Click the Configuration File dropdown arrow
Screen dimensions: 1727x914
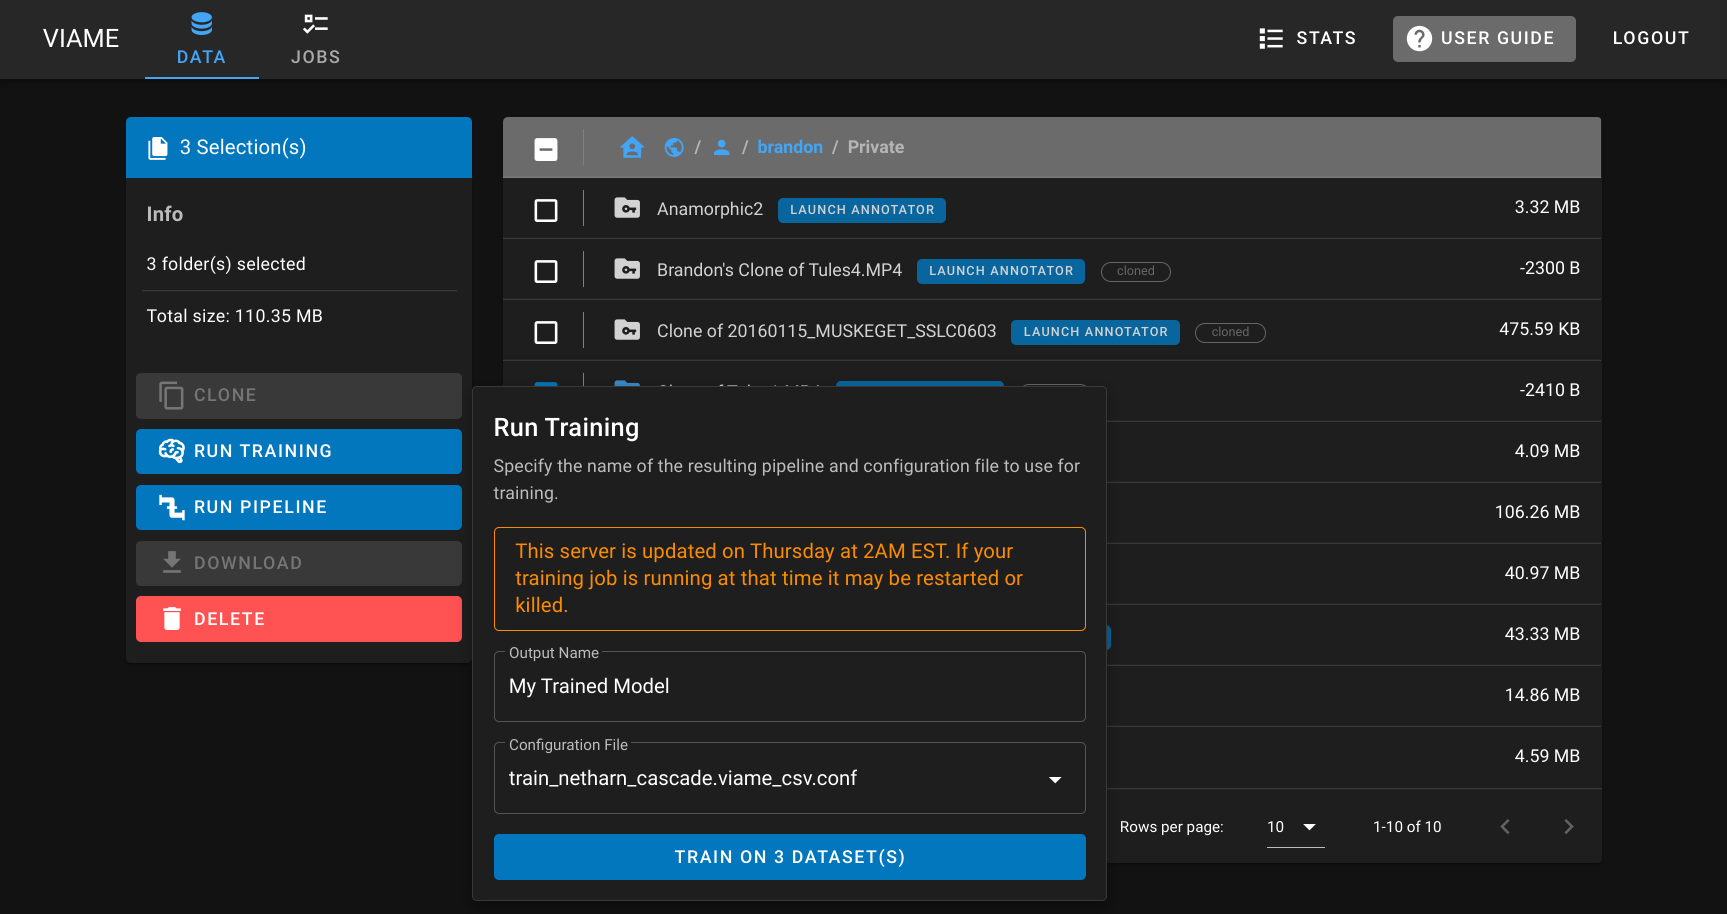point(1055,780)
